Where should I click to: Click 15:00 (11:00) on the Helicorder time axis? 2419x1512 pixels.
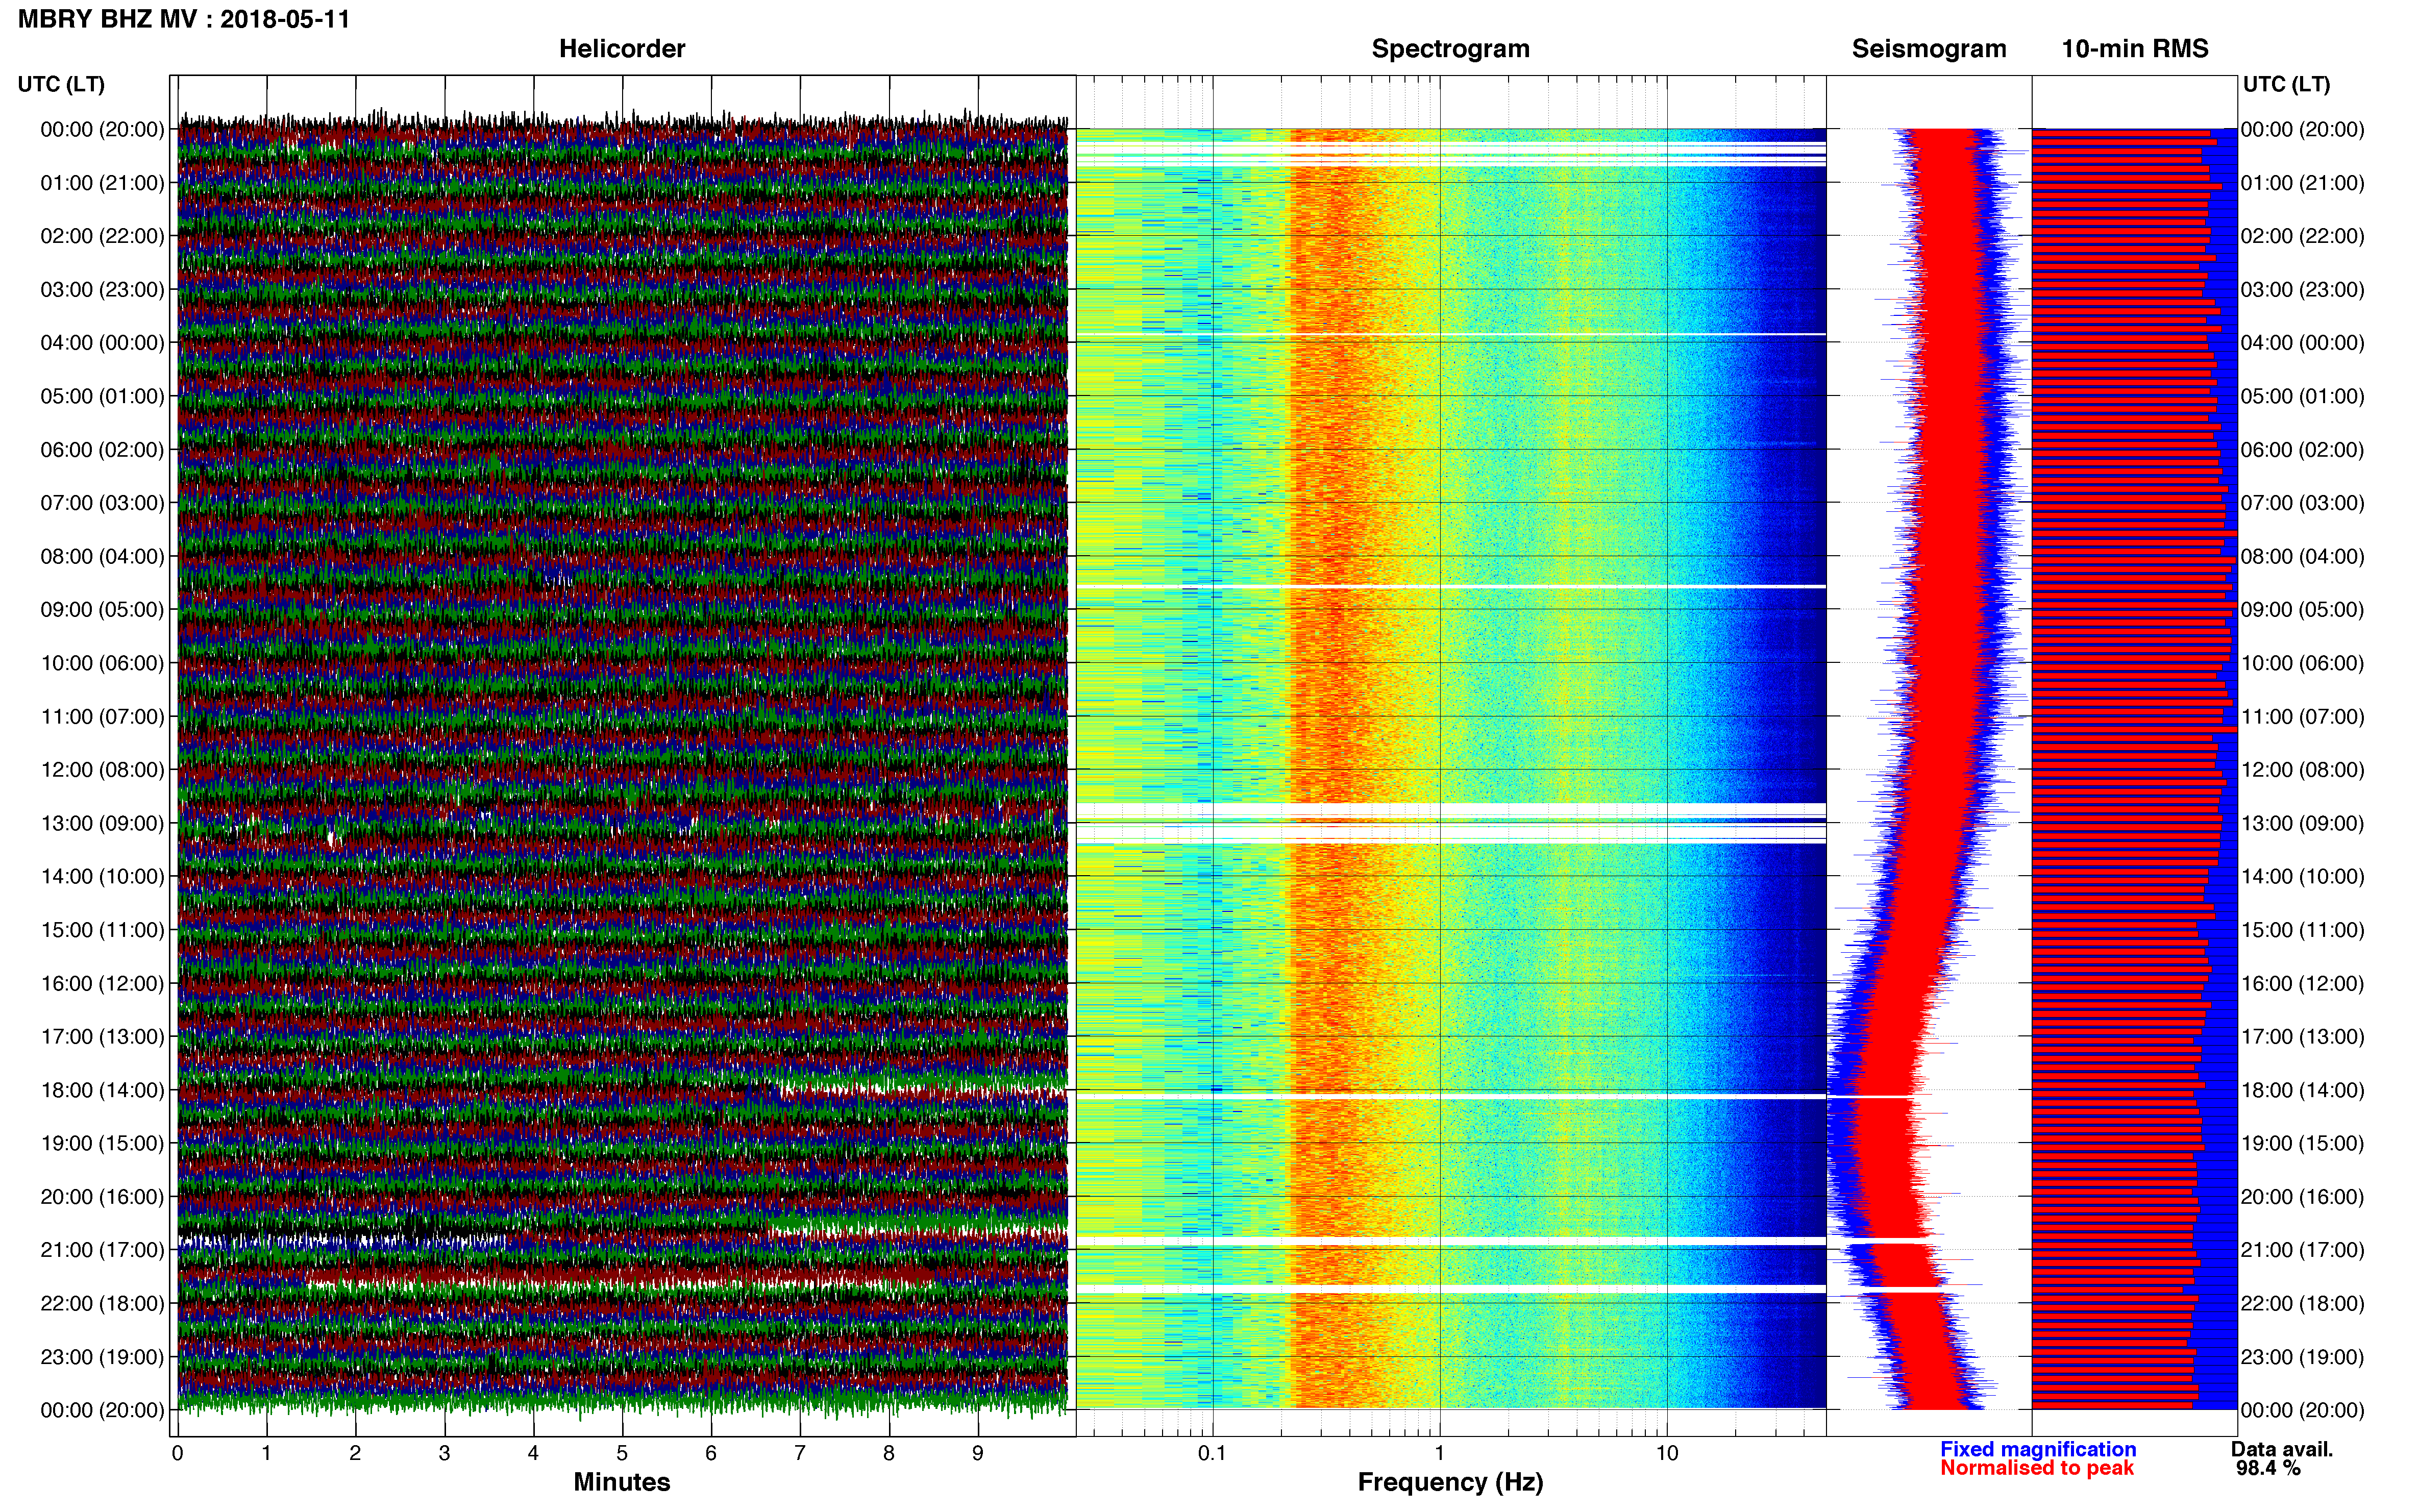tap(102, 930)
